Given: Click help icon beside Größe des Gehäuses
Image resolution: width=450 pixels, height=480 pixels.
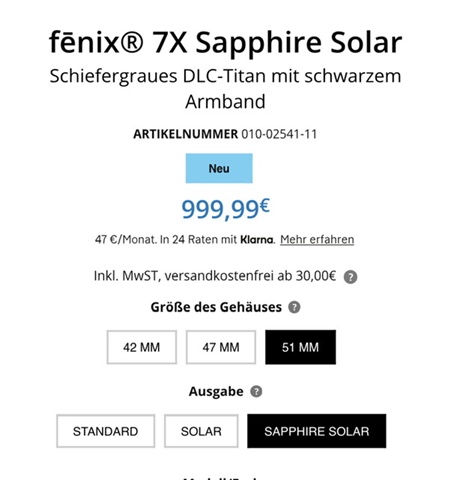Looking at the screenshot, I should [294, 307].
